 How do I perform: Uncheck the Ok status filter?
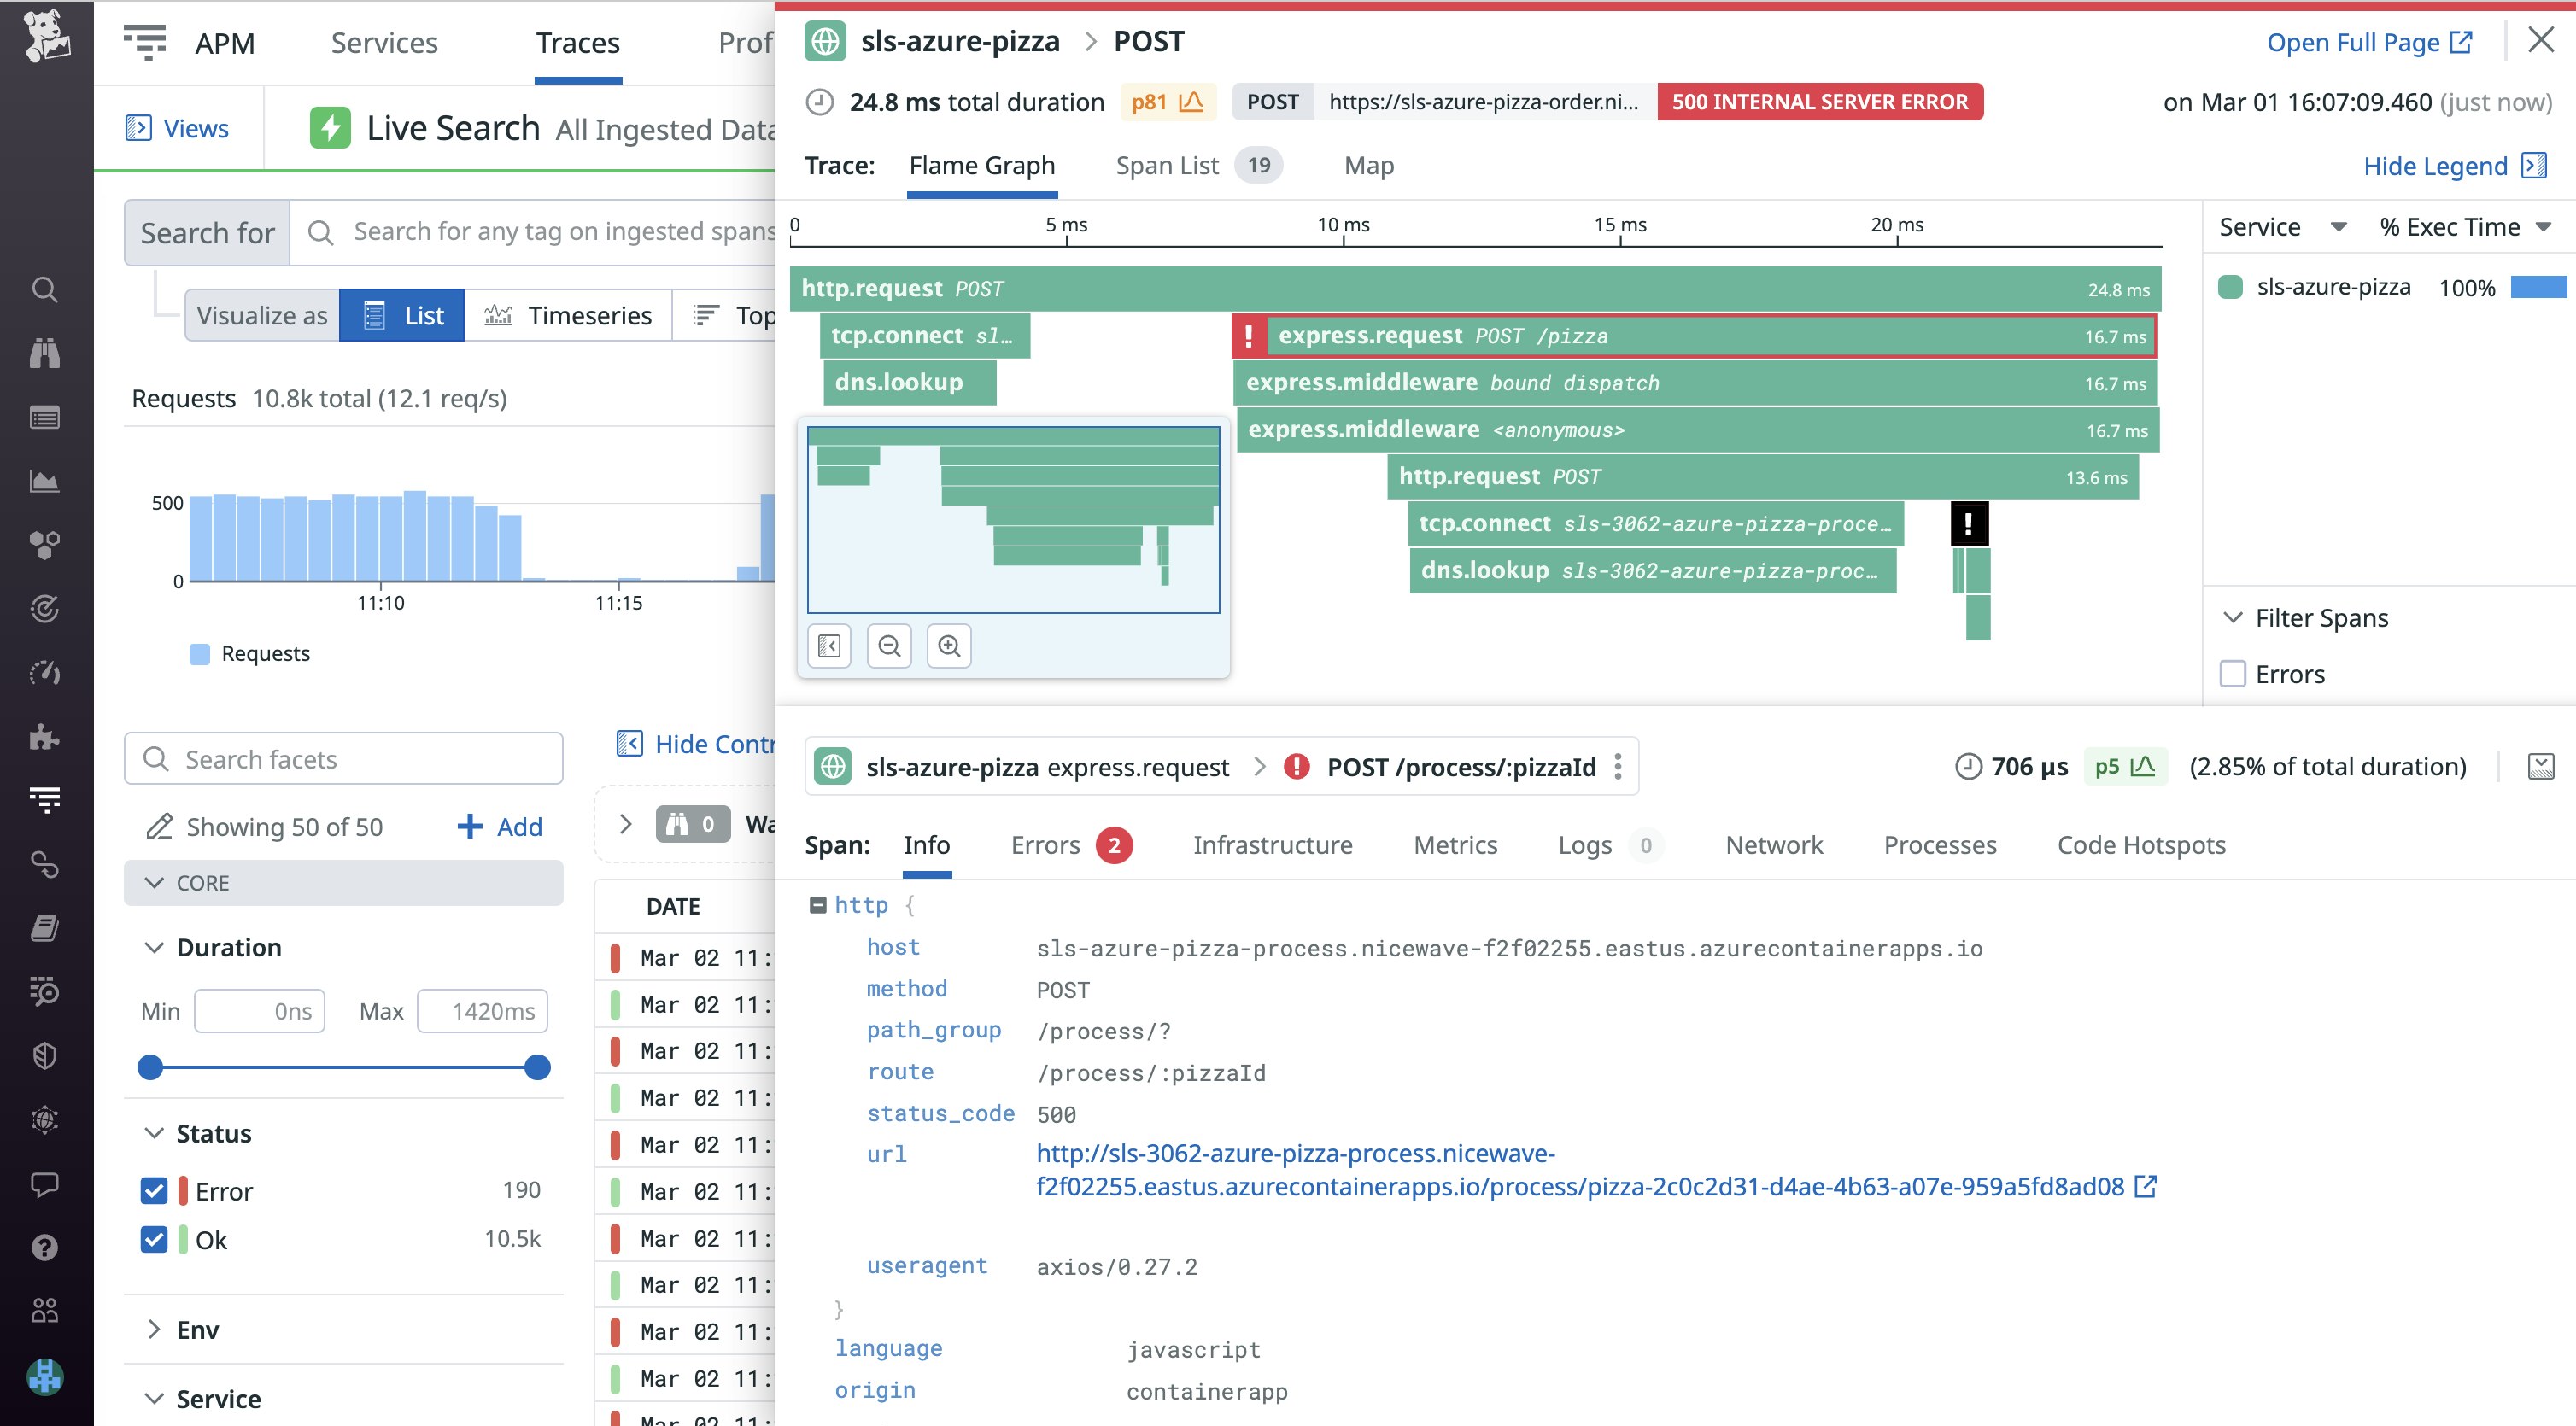(154, 1240)
